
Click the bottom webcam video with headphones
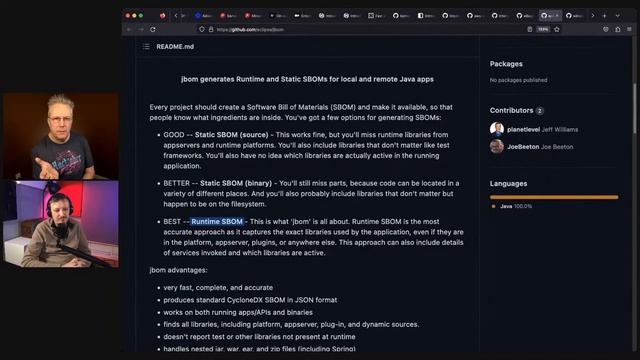pos(61,224)
